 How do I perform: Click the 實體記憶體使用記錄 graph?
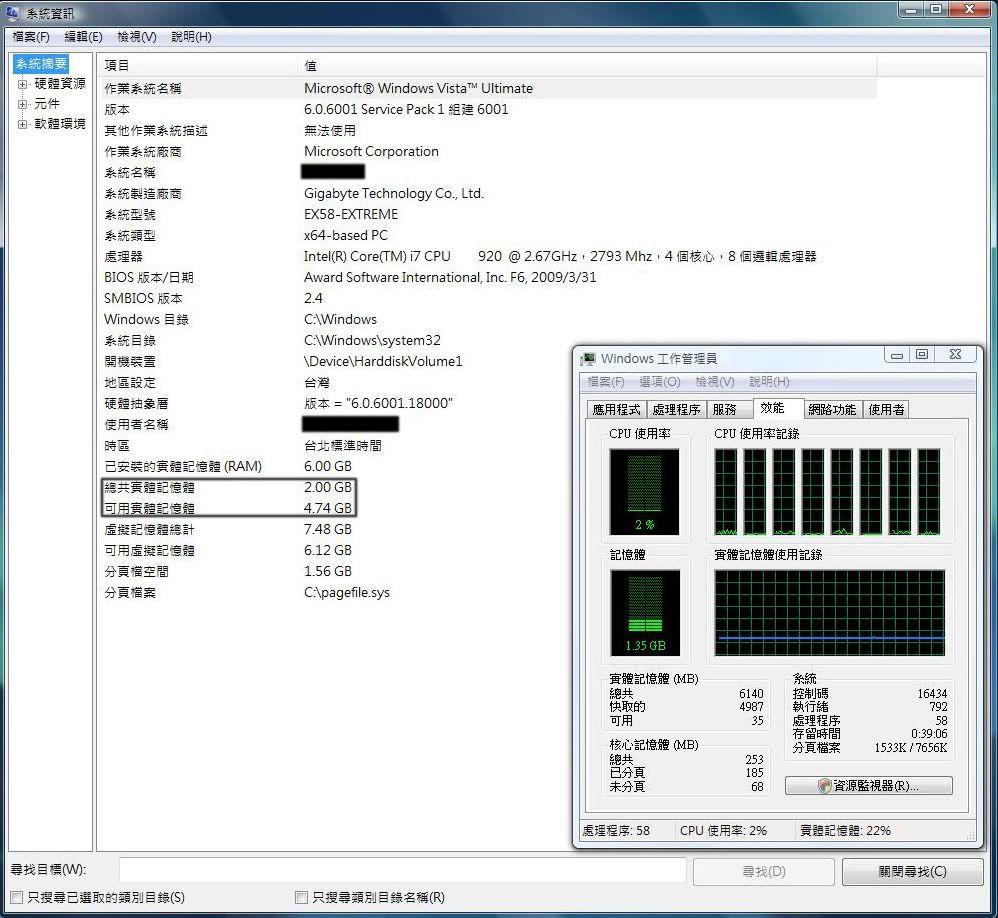click(829, 612)
